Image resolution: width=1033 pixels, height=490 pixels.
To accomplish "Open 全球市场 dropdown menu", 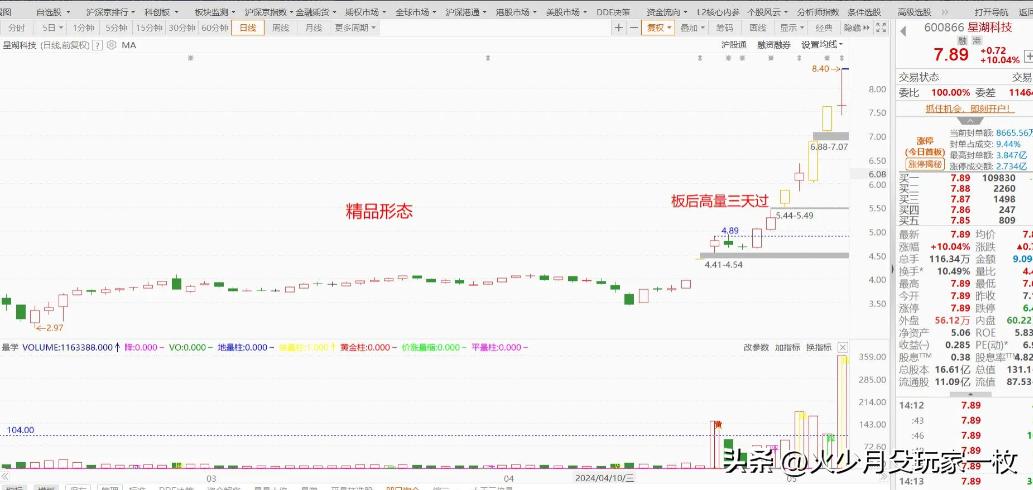I will tap(416, 12).
